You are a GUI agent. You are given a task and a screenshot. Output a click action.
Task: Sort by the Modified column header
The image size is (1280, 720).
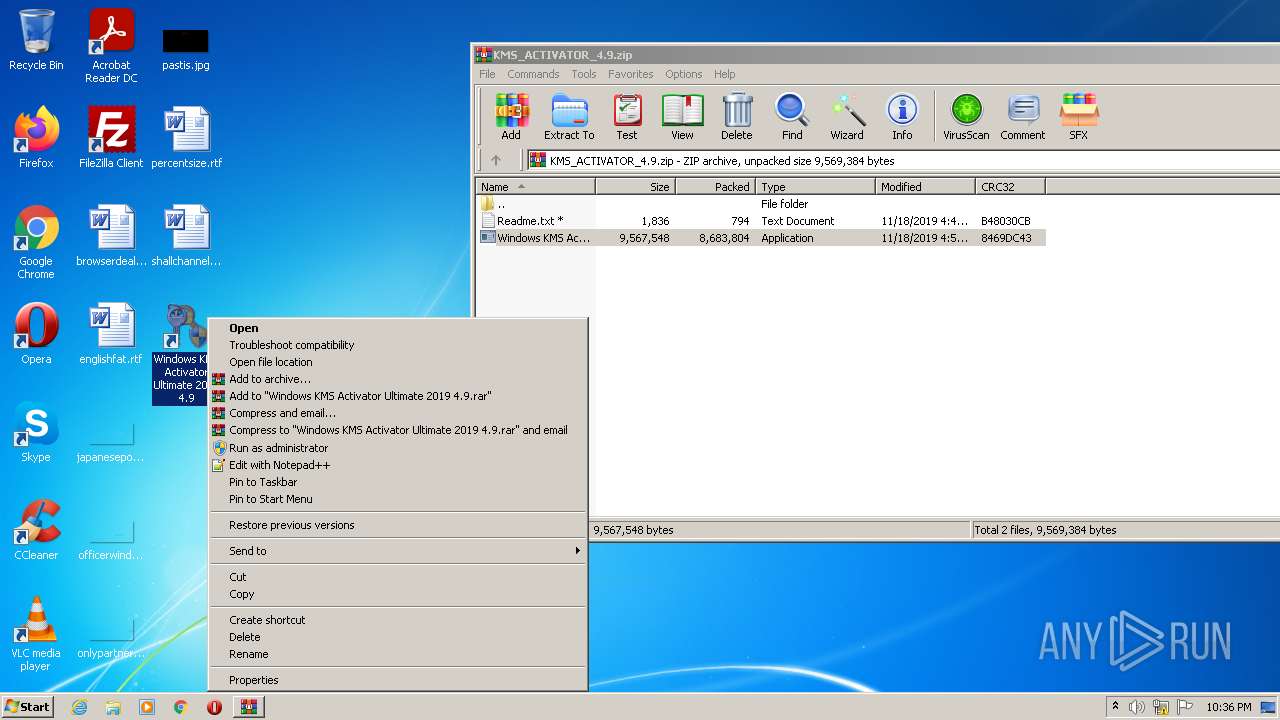click(926, 187)
